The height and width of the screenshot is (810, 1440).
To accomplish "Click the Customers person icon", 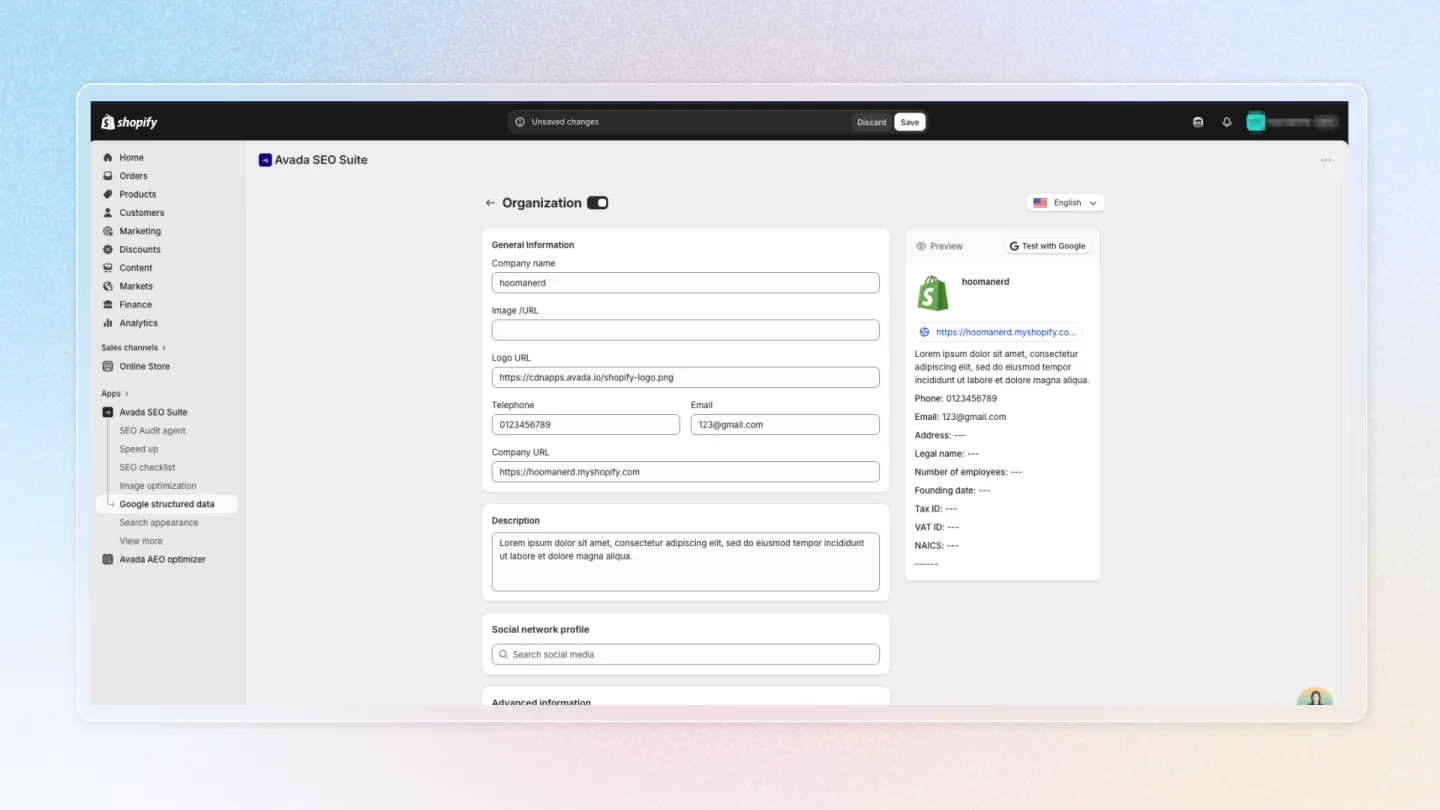I will pyautogui.click(x=108, y=213).
